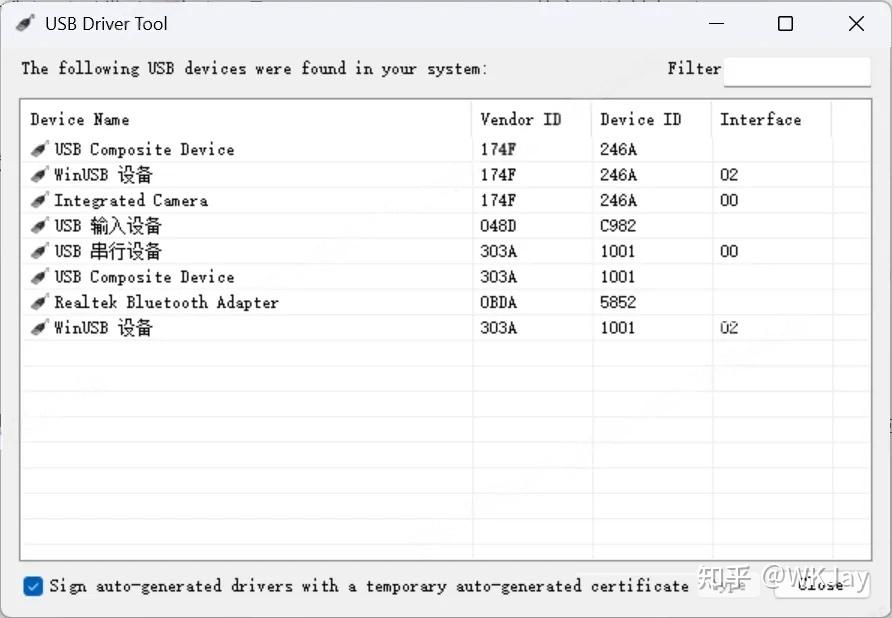Focus the Filter text field
This screenshot has height=618, width=892.
797,71
